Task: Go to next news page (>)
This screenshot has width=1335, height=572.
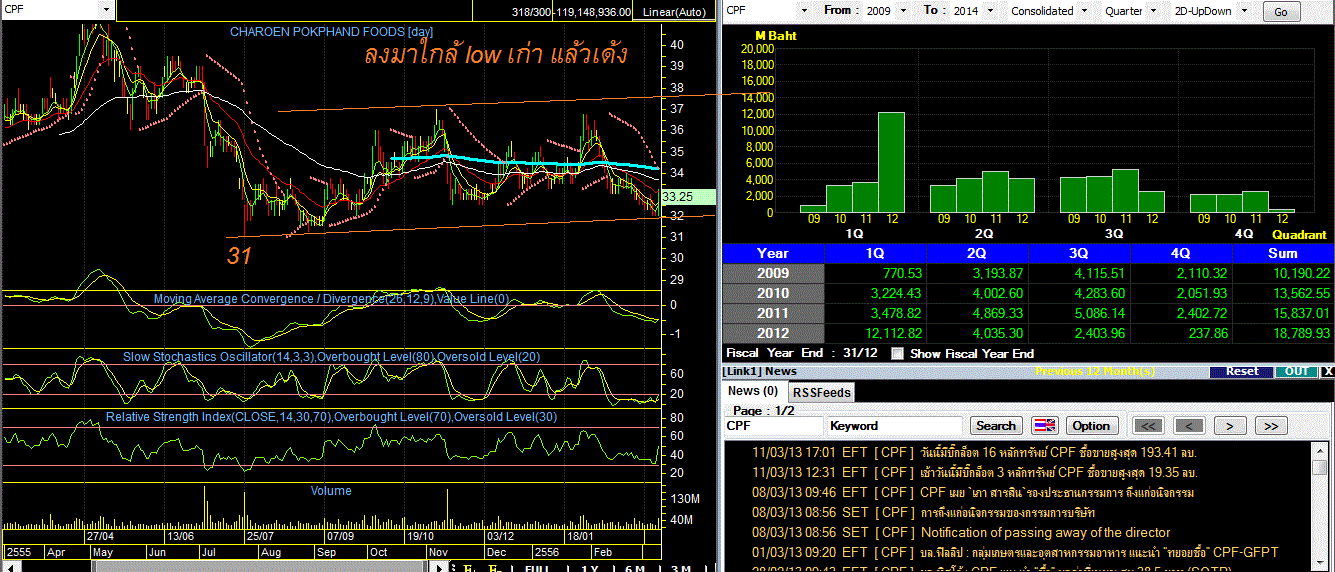Action: click(1230, 426)
